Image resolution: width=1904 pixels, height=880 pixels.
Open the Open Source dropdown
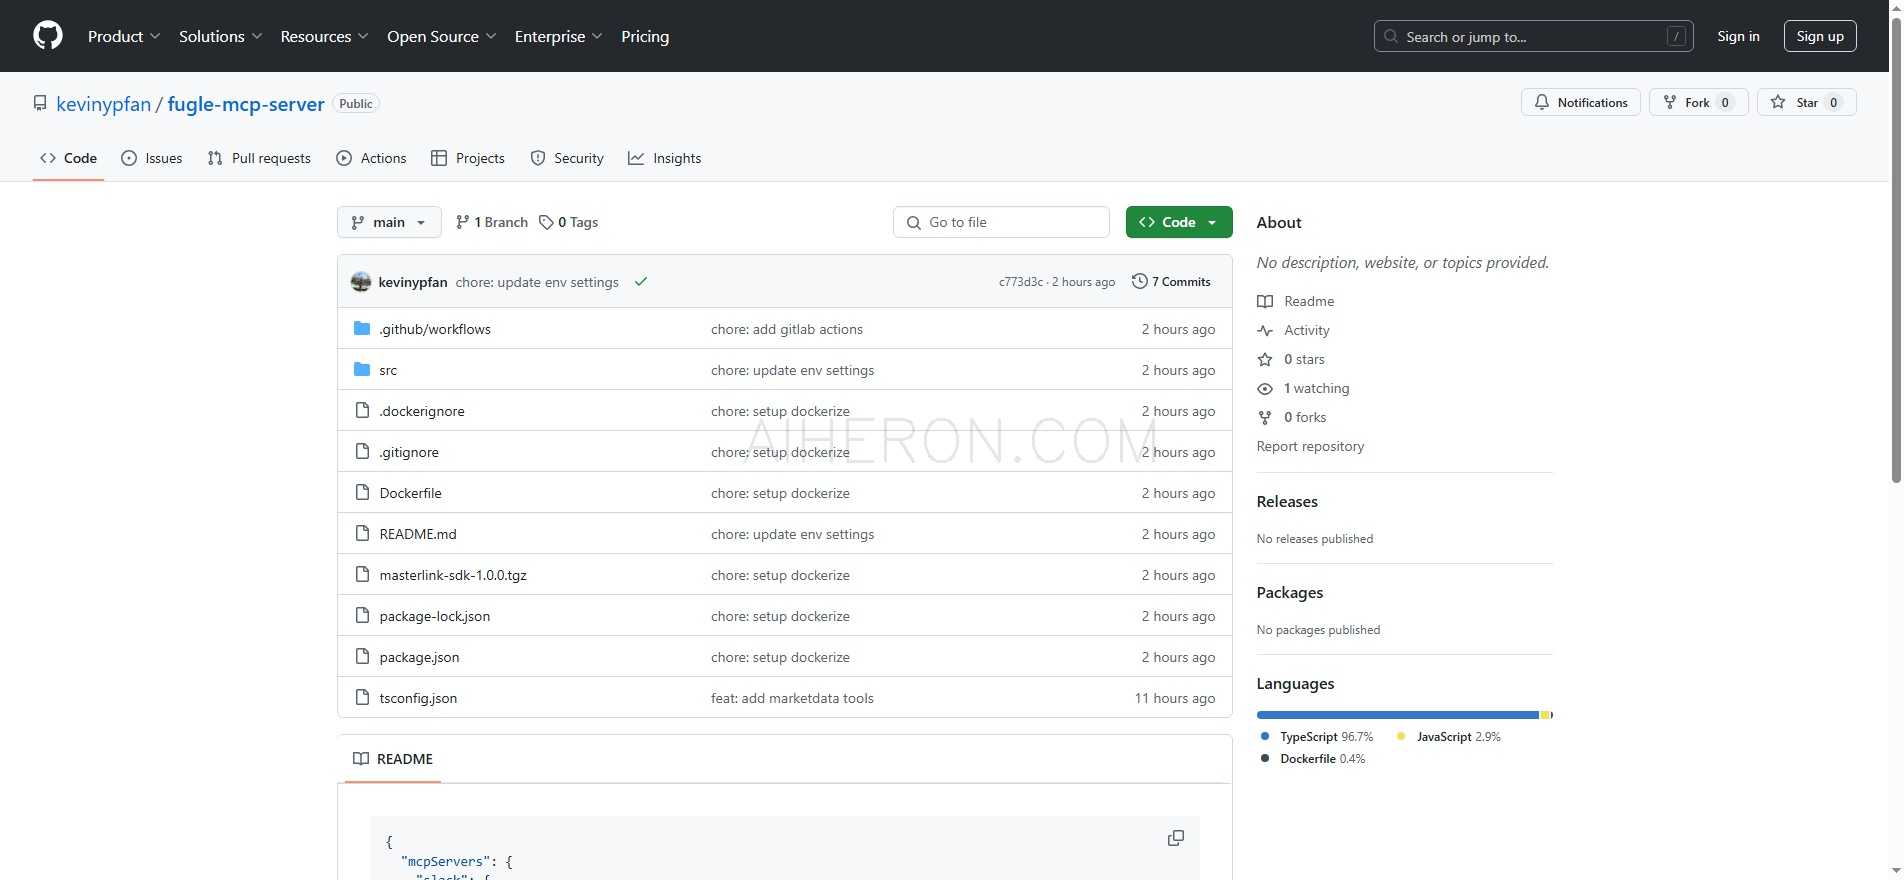441,36
